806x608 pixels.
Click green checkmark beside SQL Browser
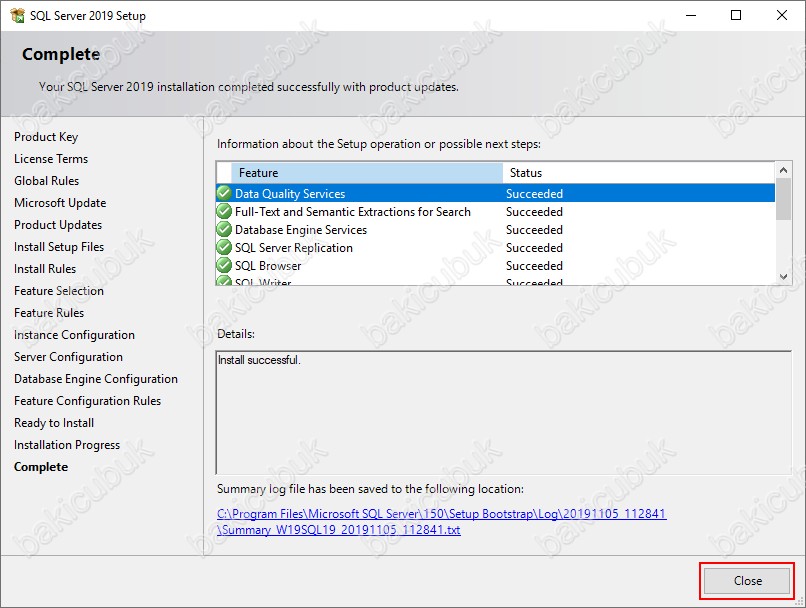pyautogui.click(x=224, y=265)
